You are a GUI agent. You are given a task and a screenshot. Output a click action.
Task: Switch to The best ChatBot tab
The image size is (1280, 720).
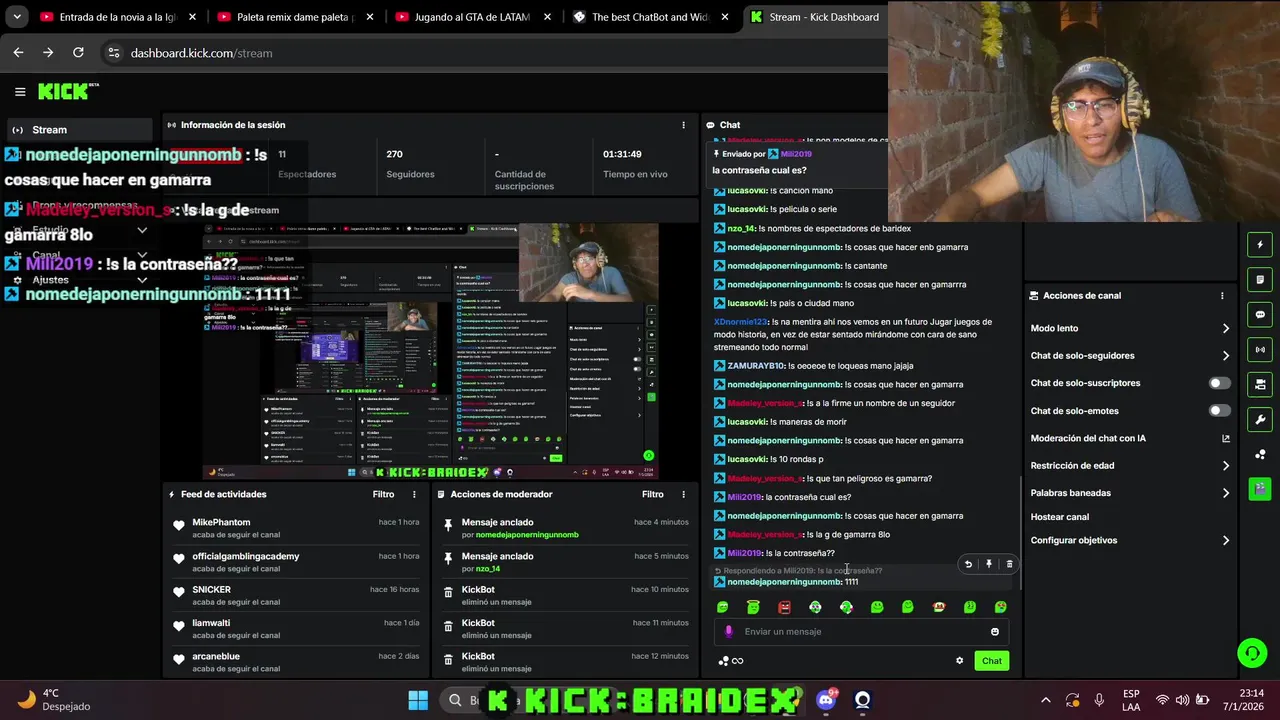(x=650, y=17)
